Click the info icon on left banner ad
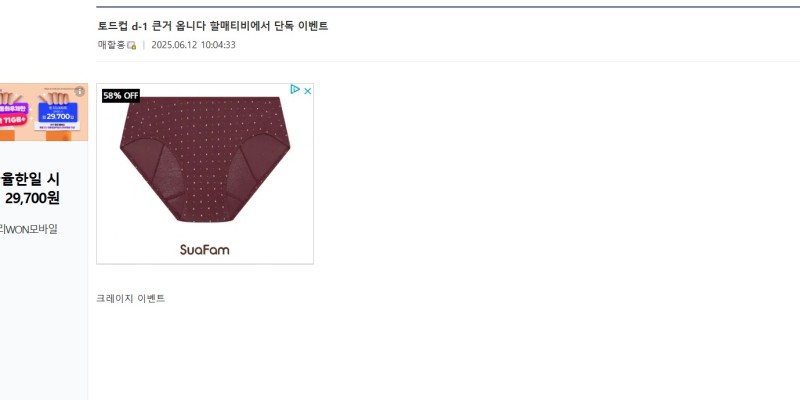 pos(80,92)
